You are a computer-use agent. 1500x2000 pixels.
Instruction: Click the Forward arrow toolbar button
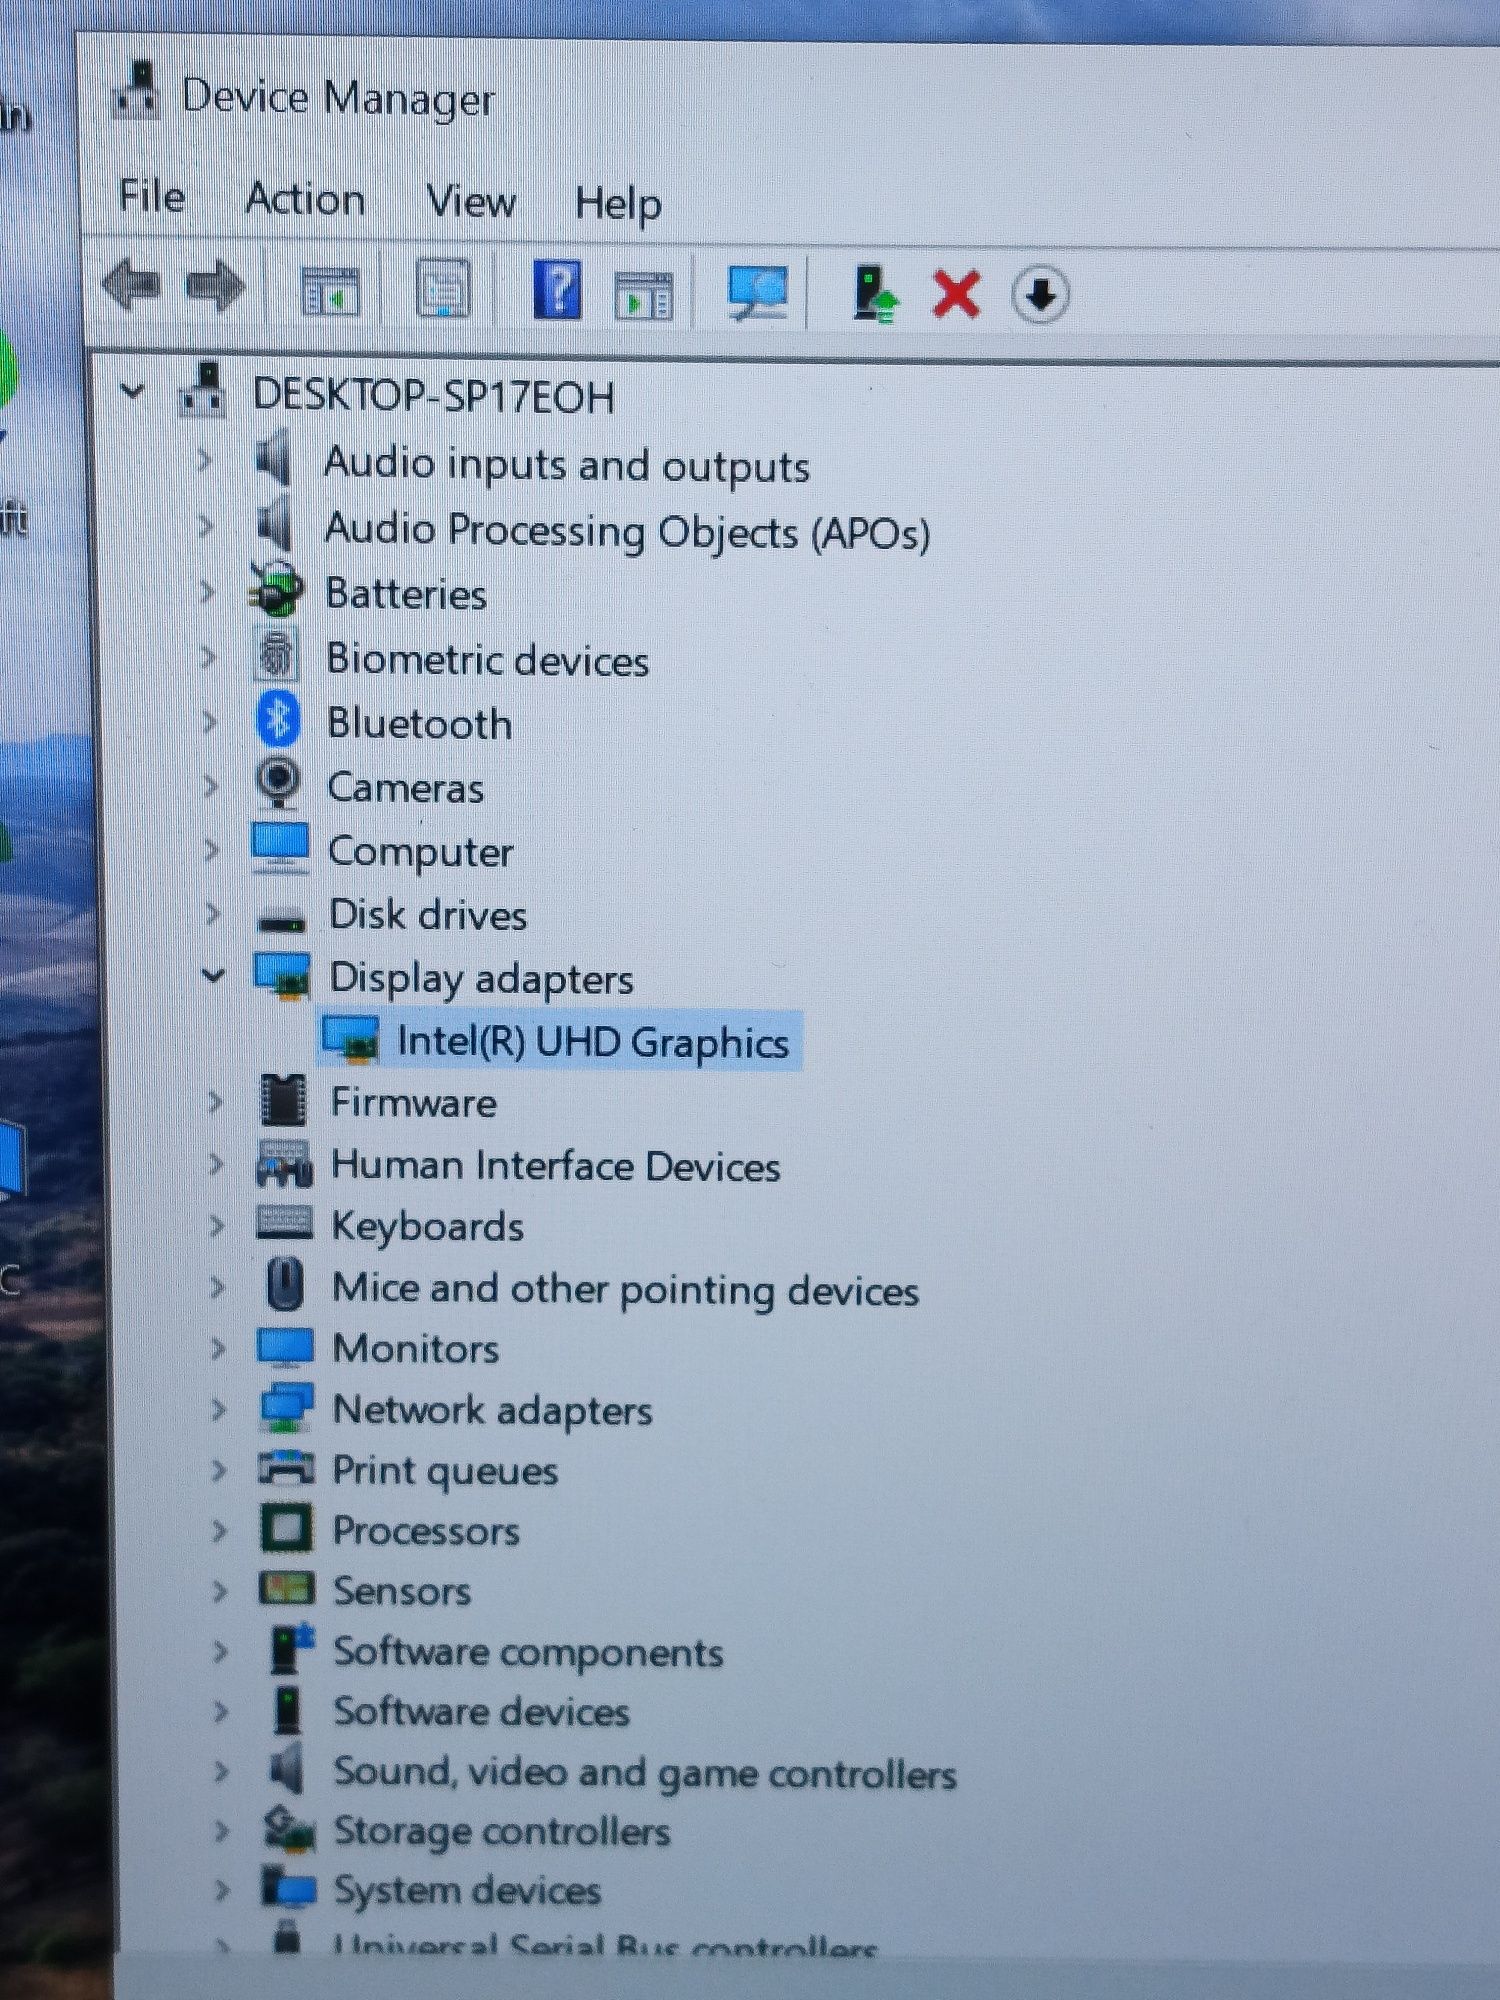(x=215, y=287)
